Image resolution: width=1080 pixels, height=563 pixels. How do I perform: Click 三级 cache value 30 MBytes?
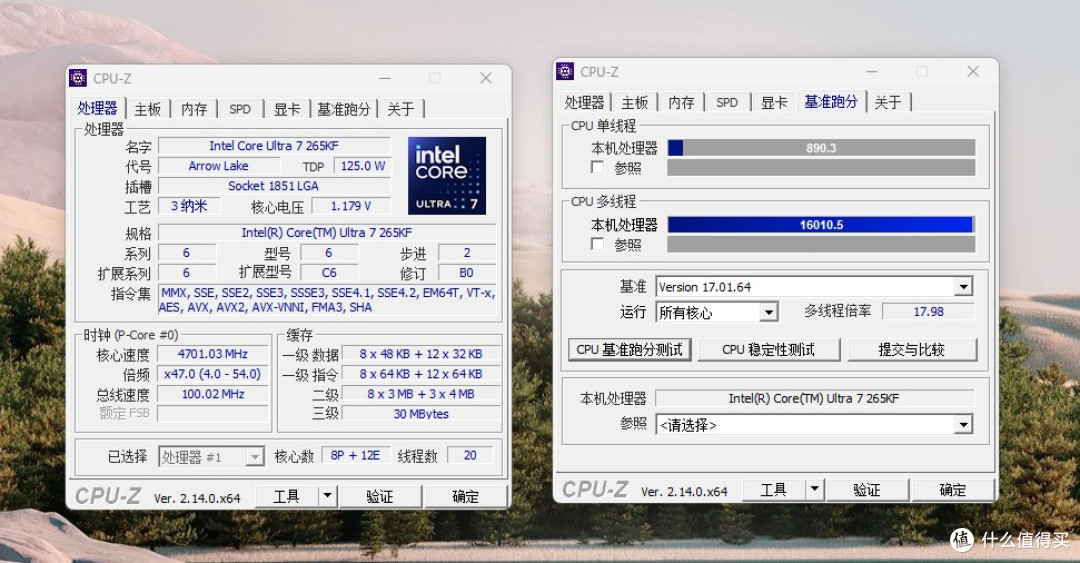[x=421, y=413]
